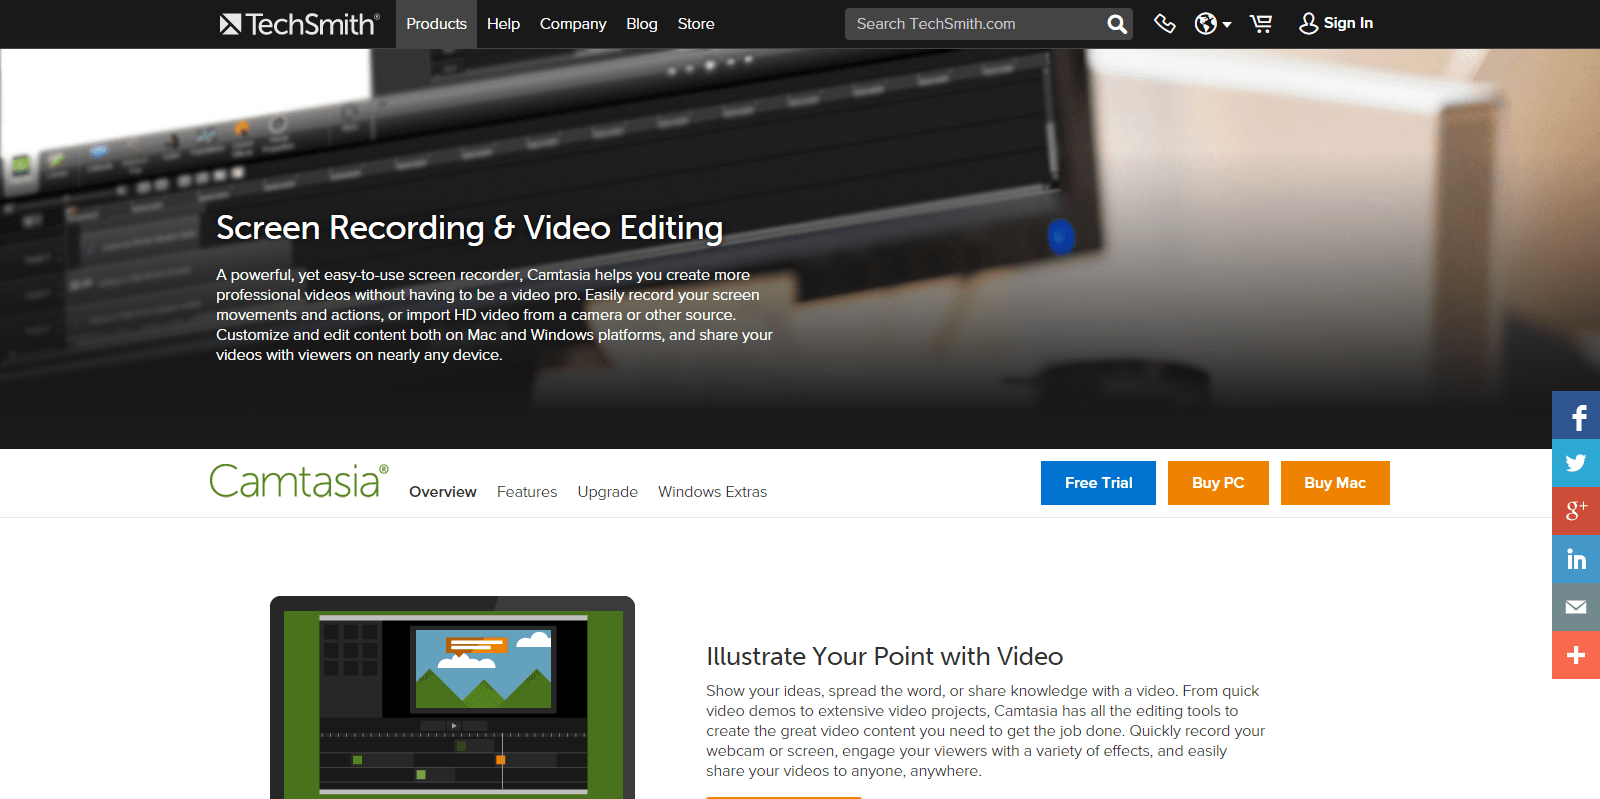Click the TechSmith logo
Image resolution: width=1600 pixels, height=799 pixels.
(x=299, y=24)
